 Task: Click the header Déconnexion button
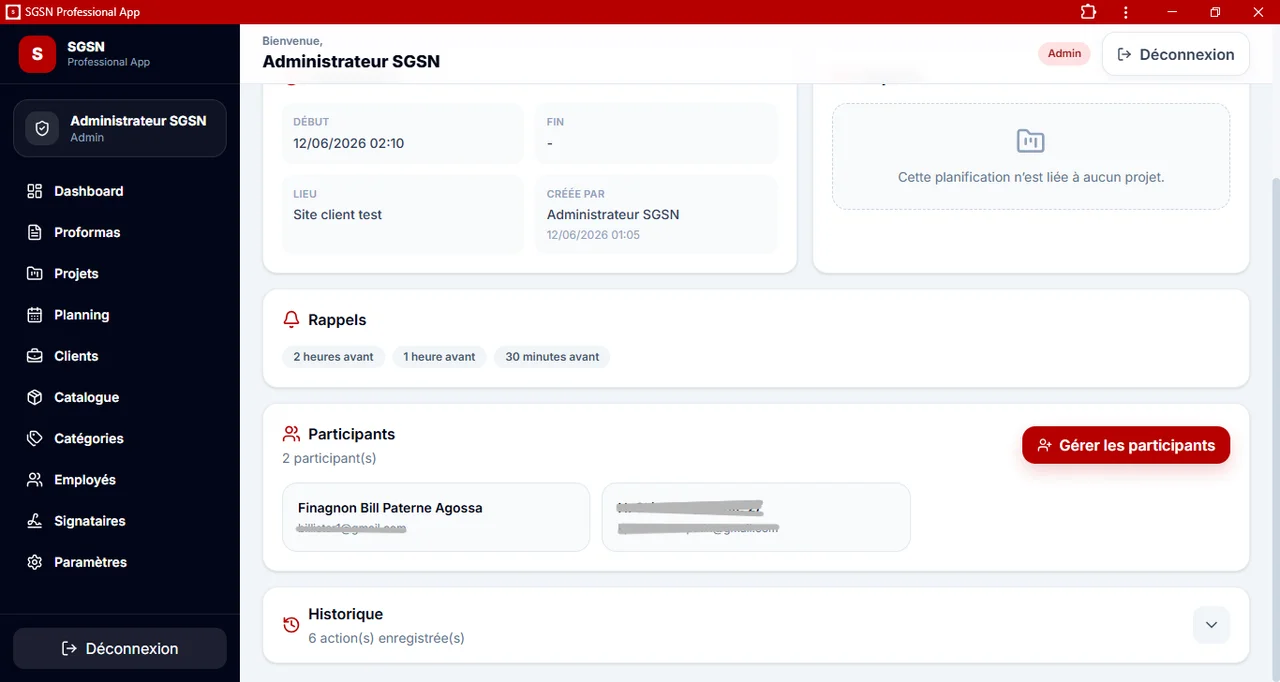[1176, 54]
